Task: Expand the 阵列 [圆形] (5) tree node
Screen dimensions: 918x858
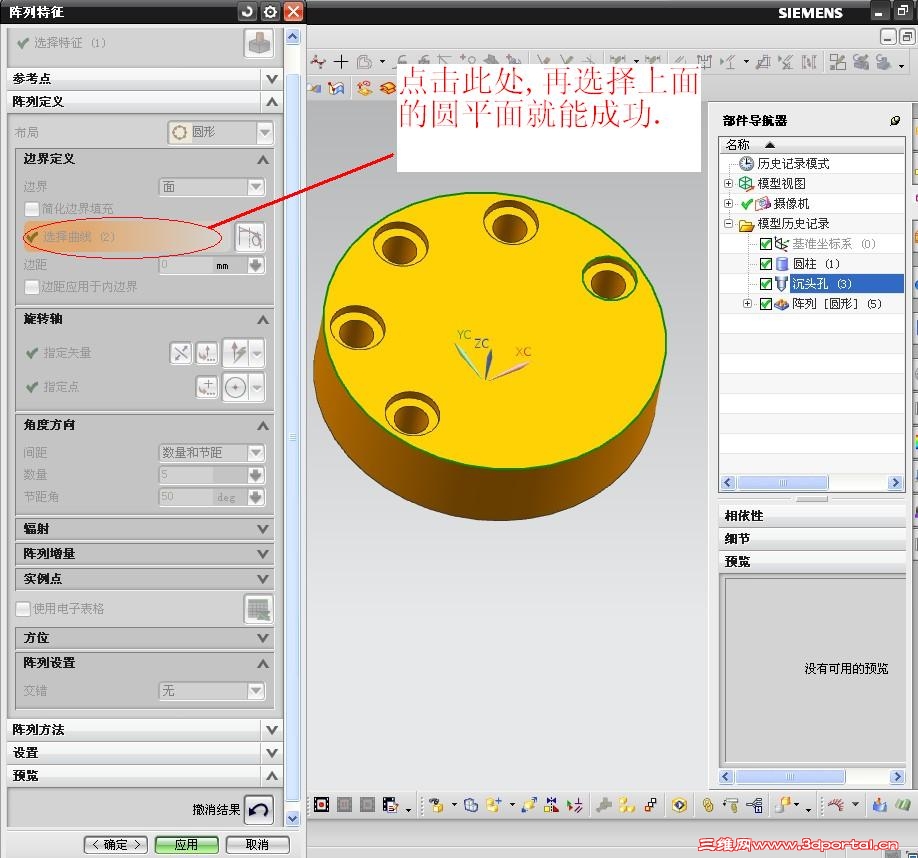Action: (747, 304)
